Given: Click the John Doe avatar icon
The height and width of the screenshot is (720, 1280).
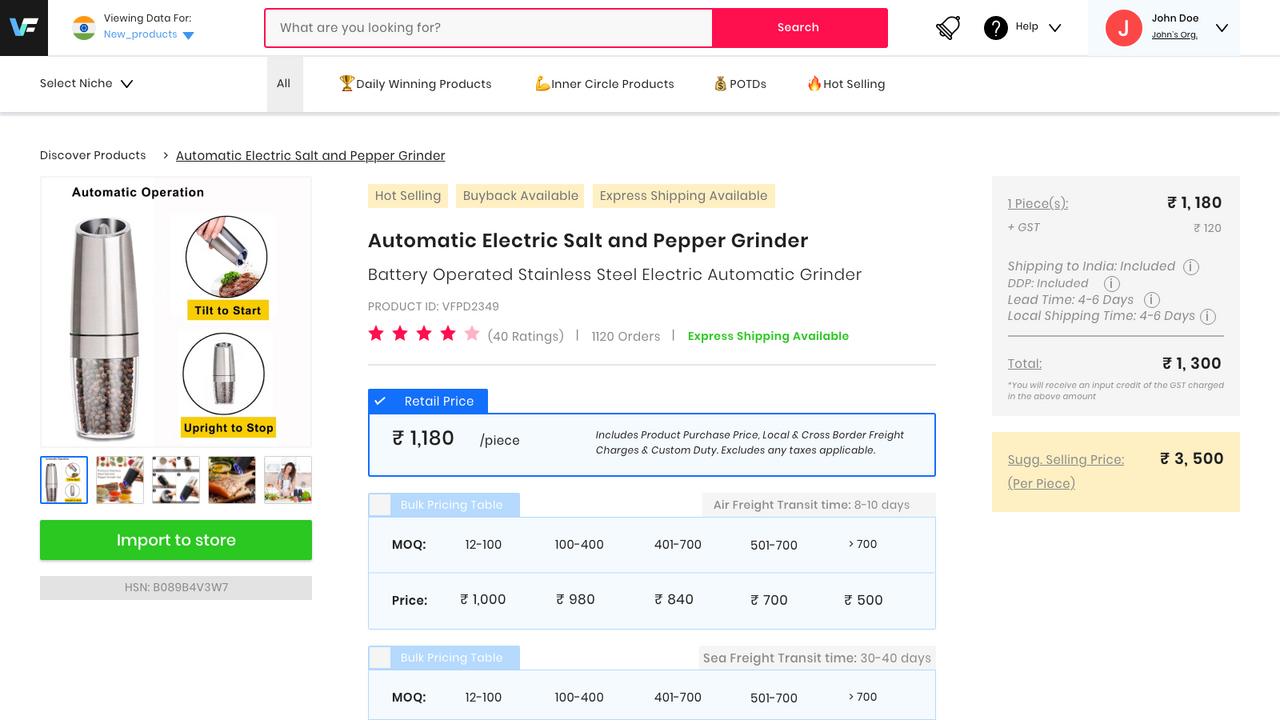Looking at the screenshot, I should (x=1123, y=28).
